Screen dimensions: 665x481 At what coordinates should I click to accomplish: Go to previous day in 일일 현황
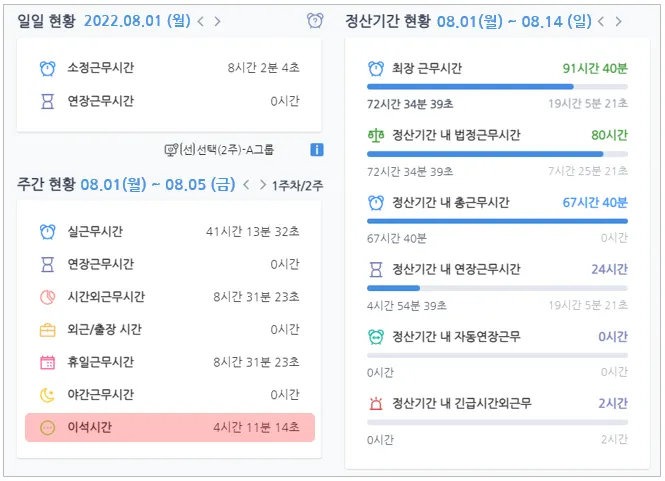(x=200, y=21)
